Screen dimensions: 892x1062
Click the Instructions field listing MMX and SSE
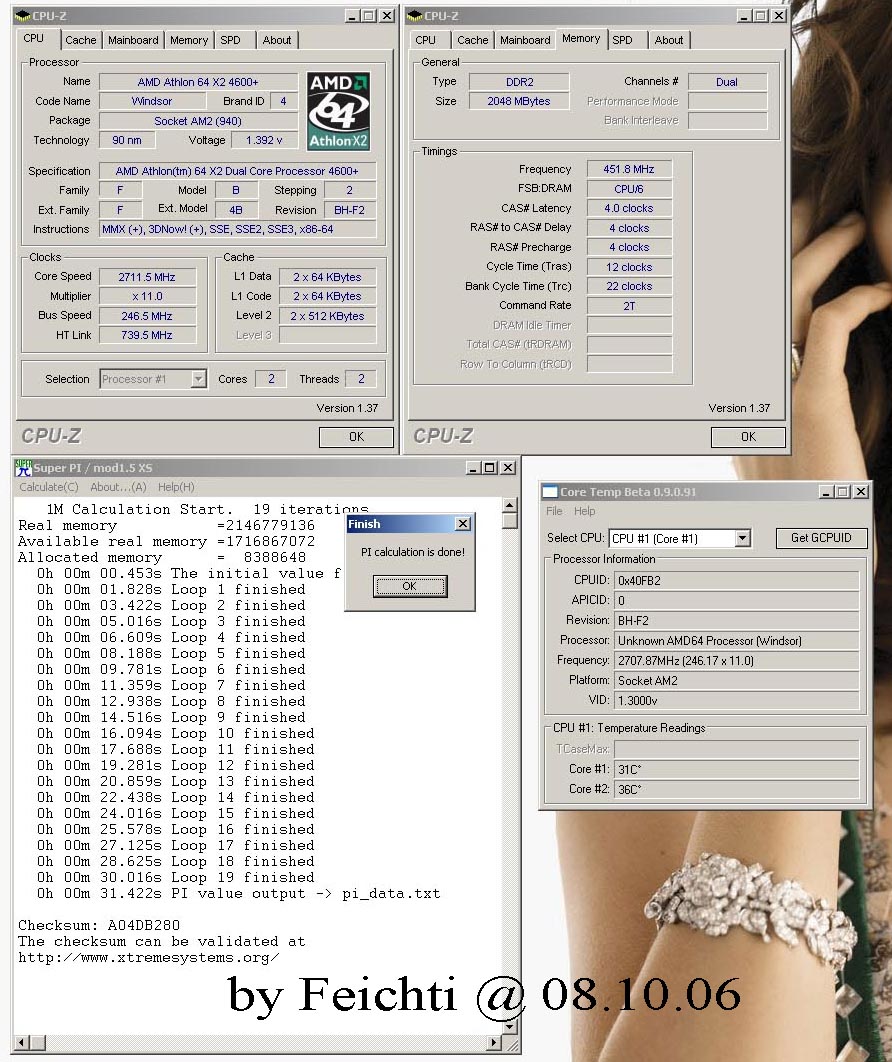coord(237,229)
